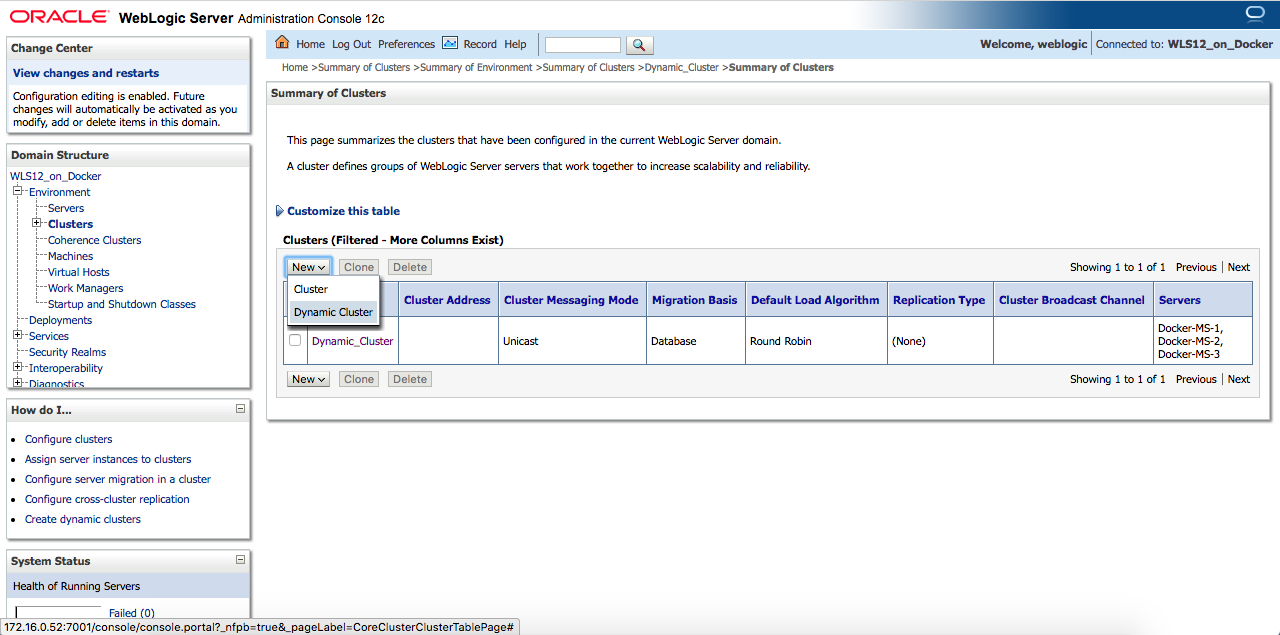Sort by the Replication Type column
This screenshot has width=1280, height=635.
939,300
